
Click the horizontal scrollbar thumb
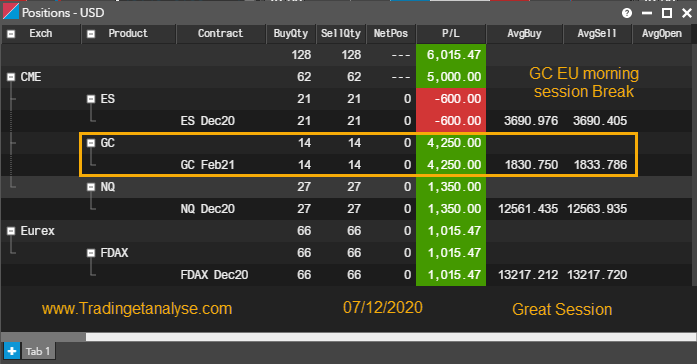coord(391,337)
